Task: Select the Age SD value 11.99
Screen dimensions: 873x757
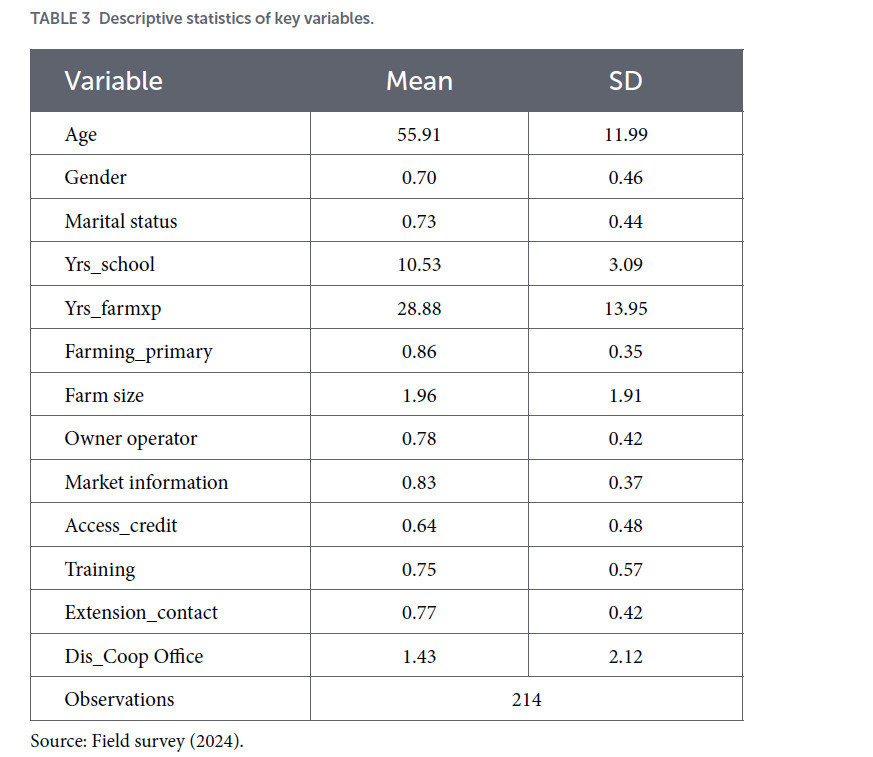Action: point(626,135)
